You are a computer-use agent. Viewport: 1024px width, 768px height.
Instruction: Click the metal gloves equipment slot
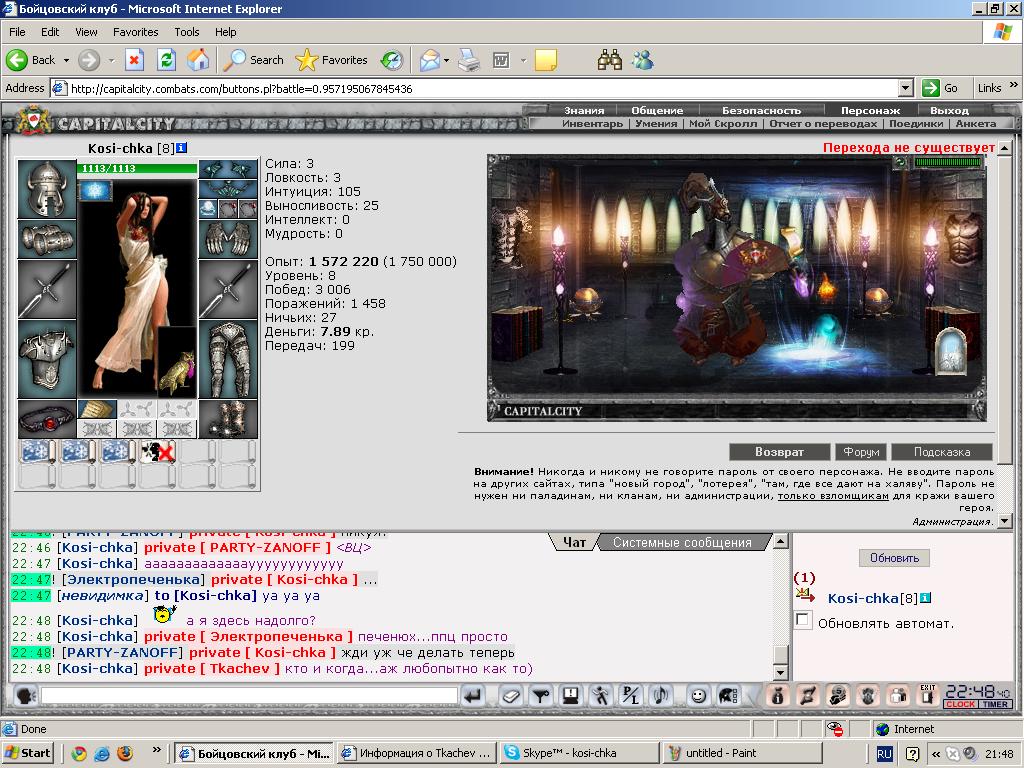(x=228, y=239)
